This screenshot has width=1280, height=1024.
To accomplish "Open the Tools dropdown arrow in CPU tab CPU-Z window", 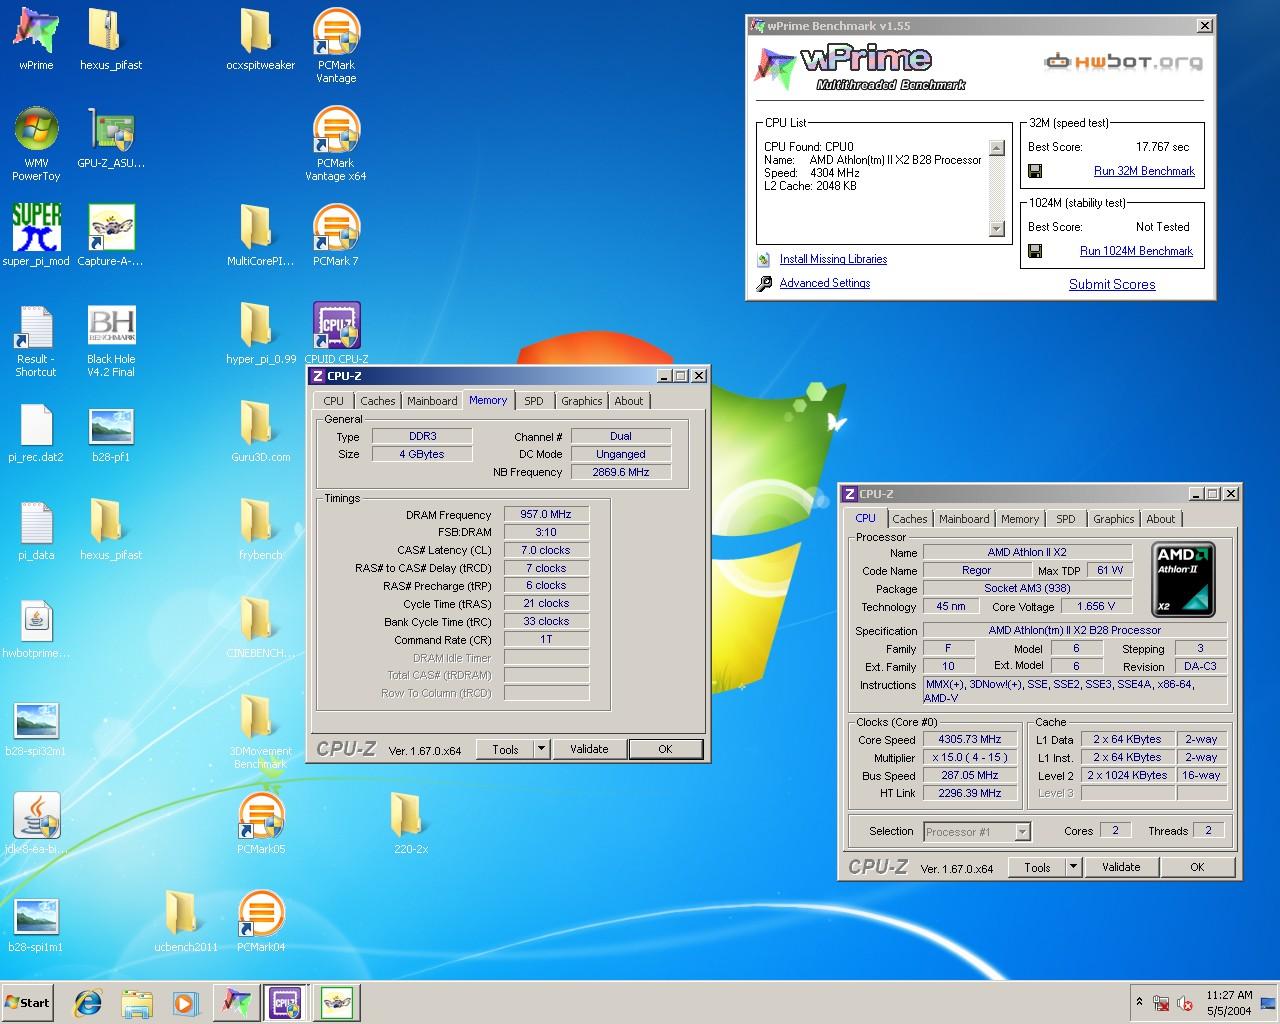I will click(1073, 867).
